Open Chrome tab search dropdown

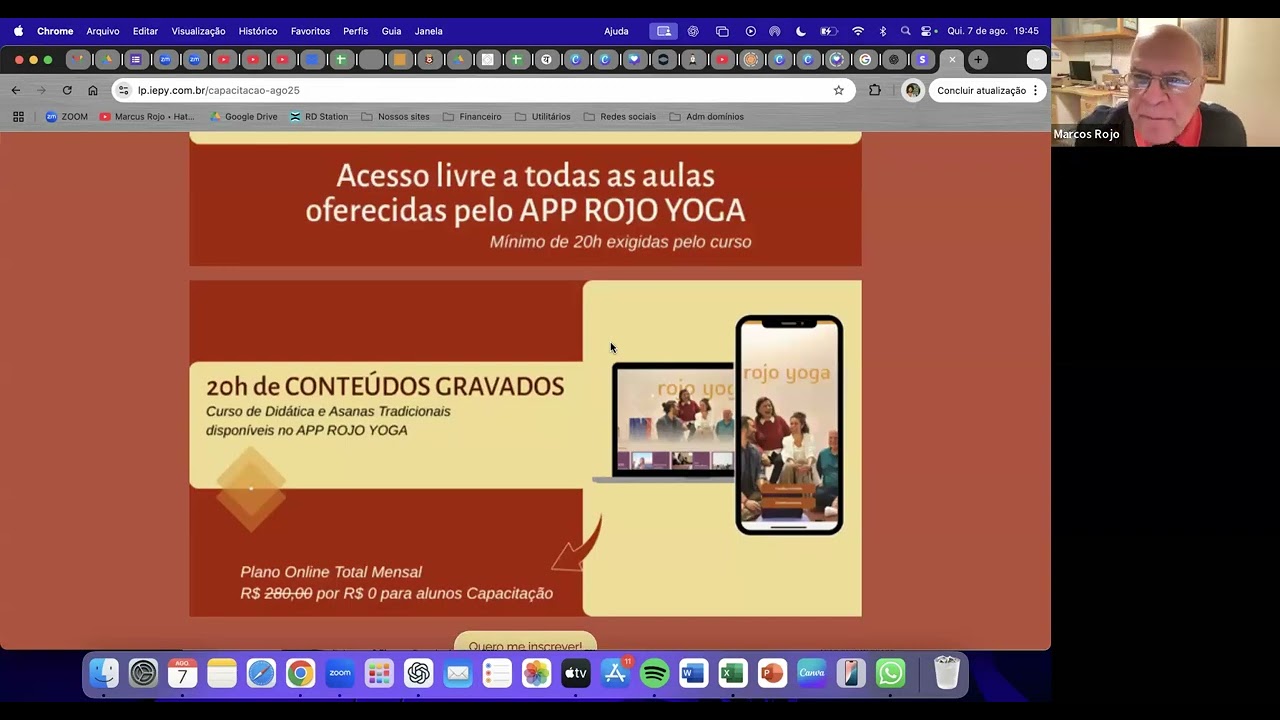(1037, 60)
